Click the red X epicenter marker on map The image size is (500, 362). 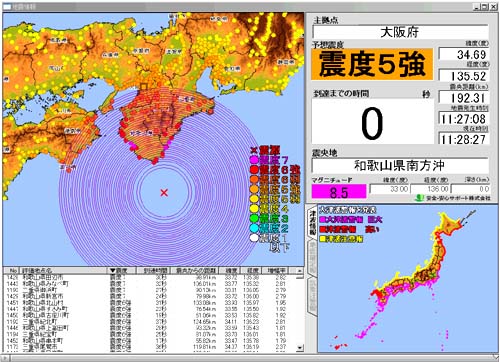click(164, 192)
